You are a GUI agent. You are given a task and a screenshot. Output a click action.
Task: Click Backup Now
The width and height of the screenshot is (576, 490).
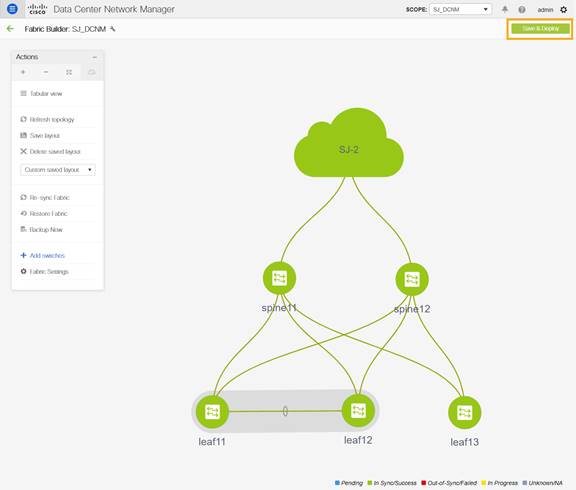(x=41, y=230)
